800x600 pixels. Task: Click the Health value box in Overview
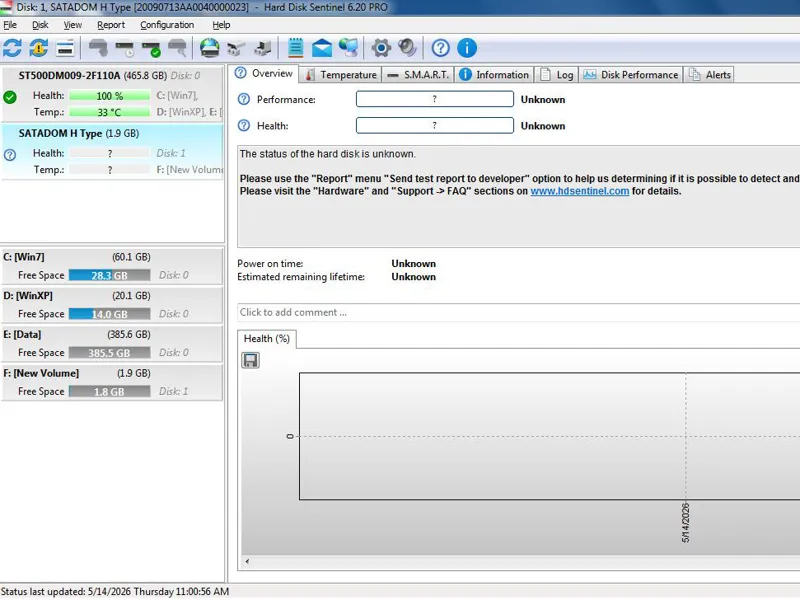point(435,126)
